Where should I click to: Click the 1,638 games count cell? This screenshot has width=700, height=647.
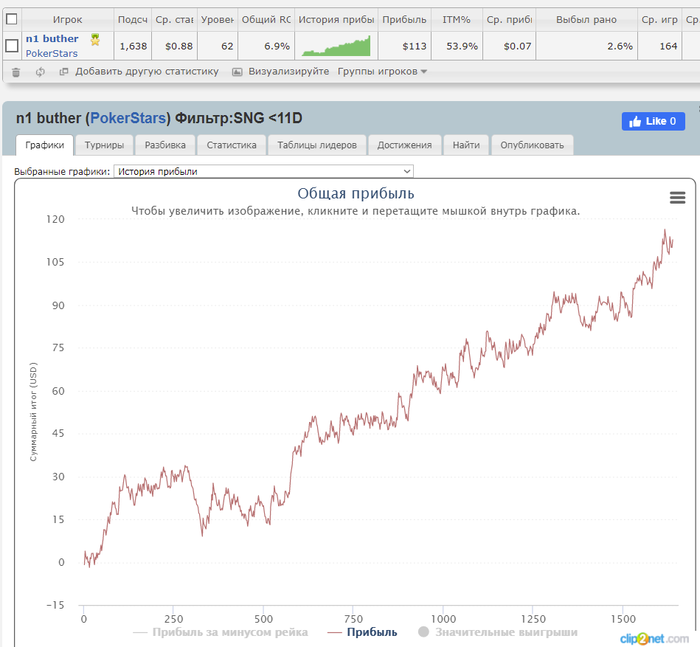[133, 46]
